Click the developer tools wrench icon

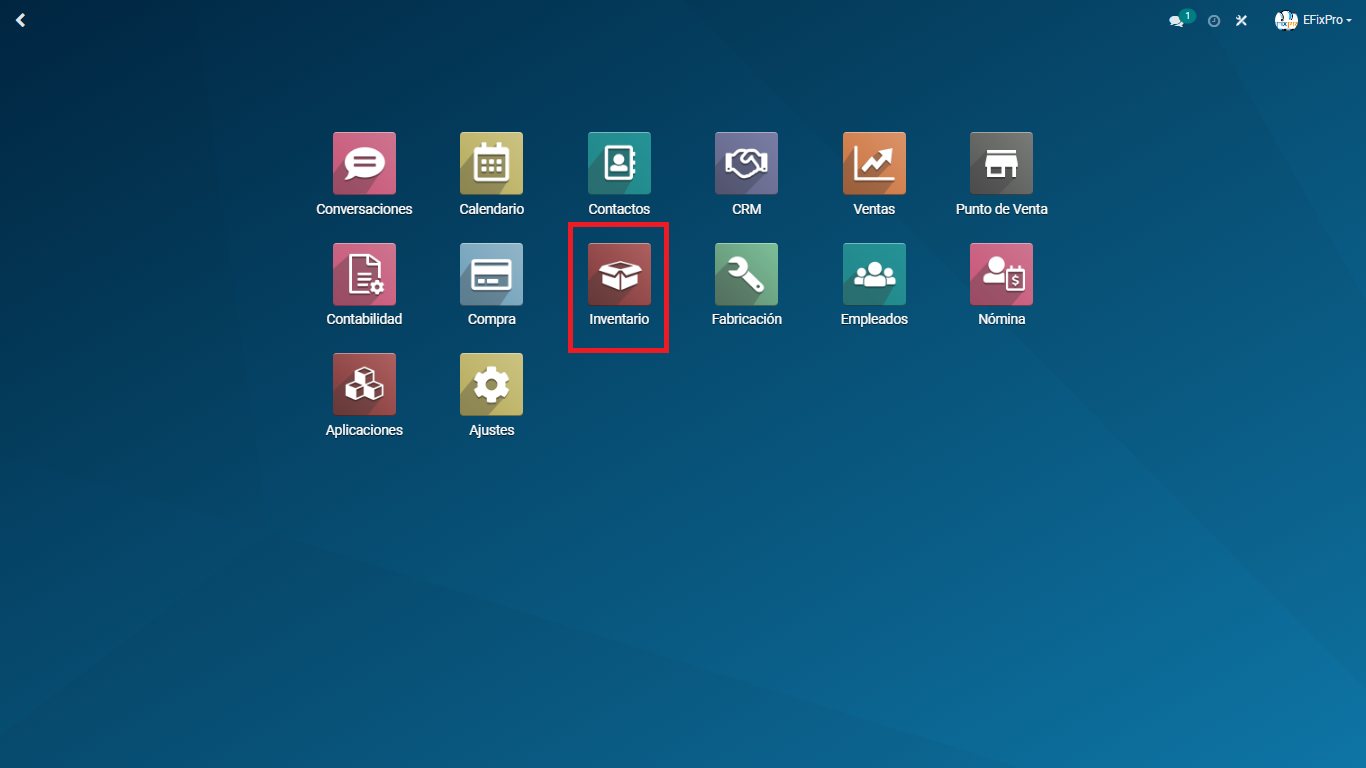1241,21
